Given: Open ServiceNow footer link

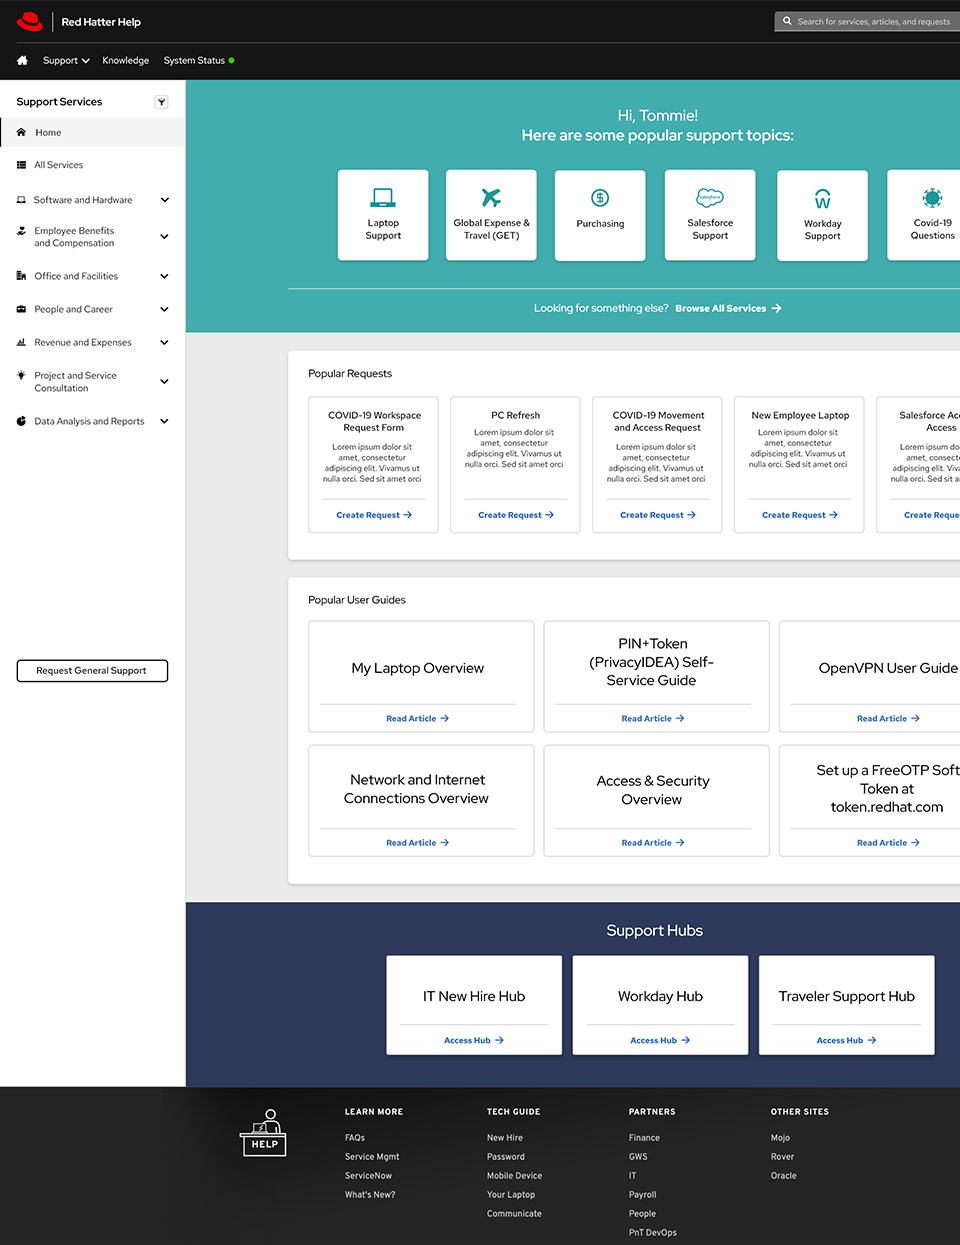Looking at the screenshot, I should [x=369, y=1176].
